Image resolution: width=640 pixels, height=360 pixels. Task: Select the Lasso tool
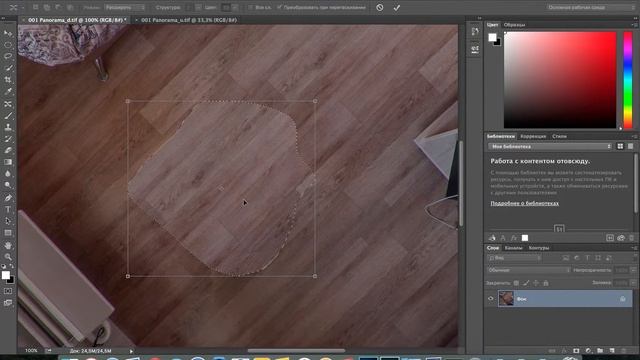(8, 56)
